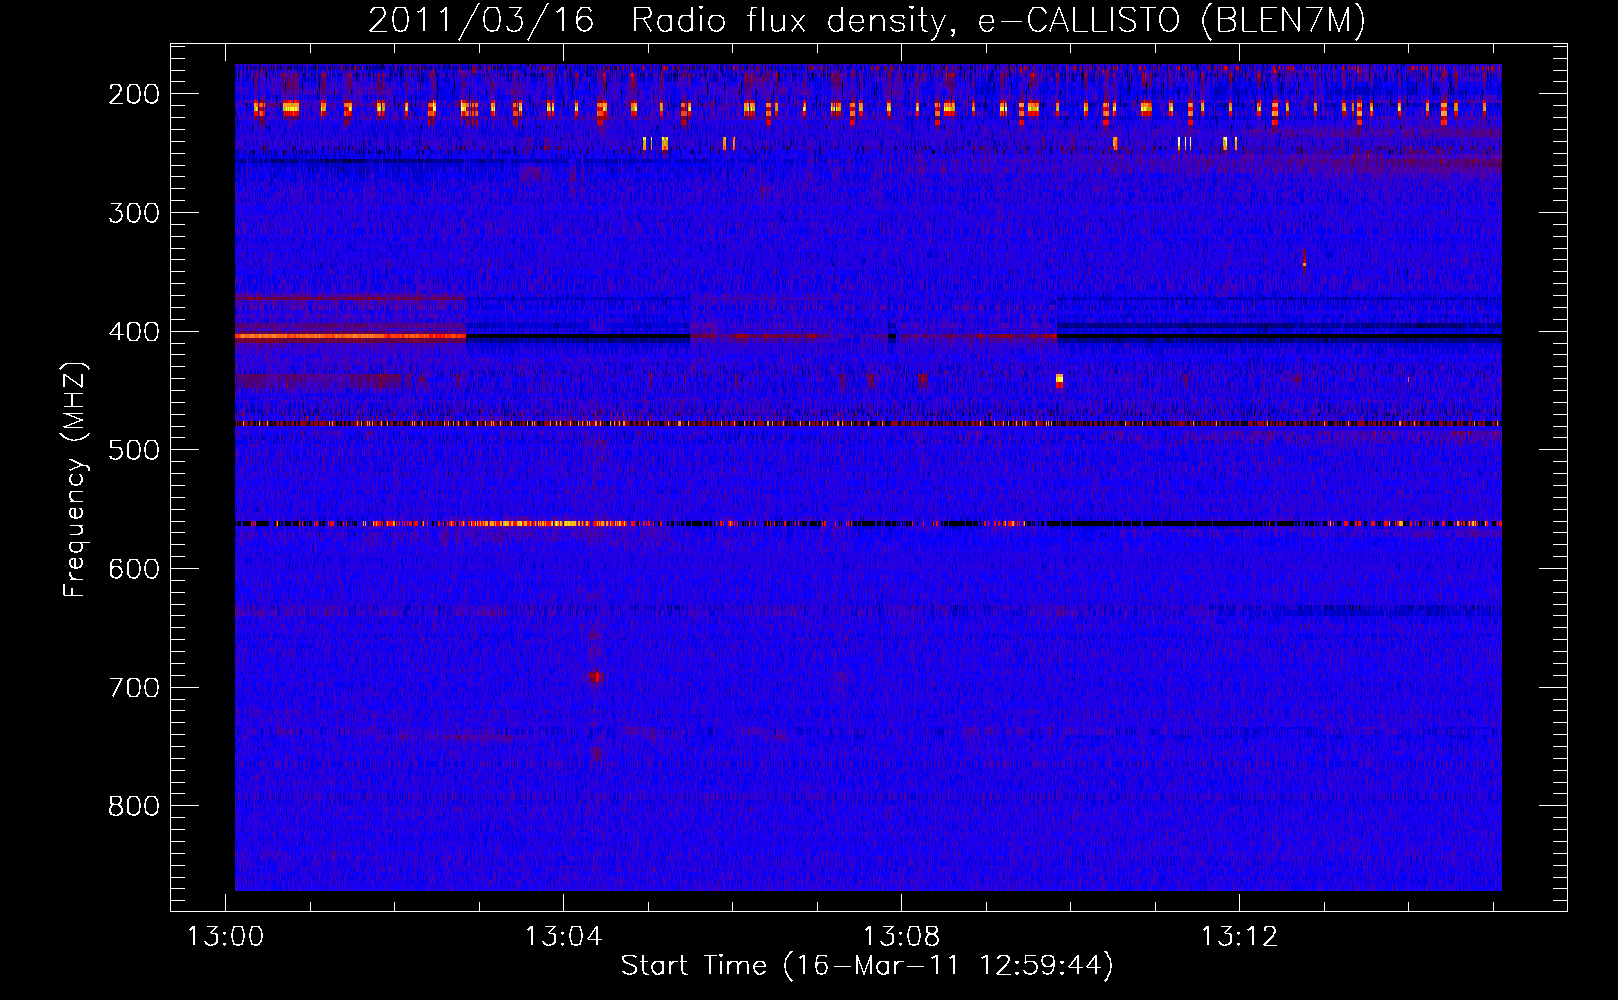This screenshot has width=1618, height=1000.
Task: Click the 800 frequency tick label
Action: tap(134, 806)
